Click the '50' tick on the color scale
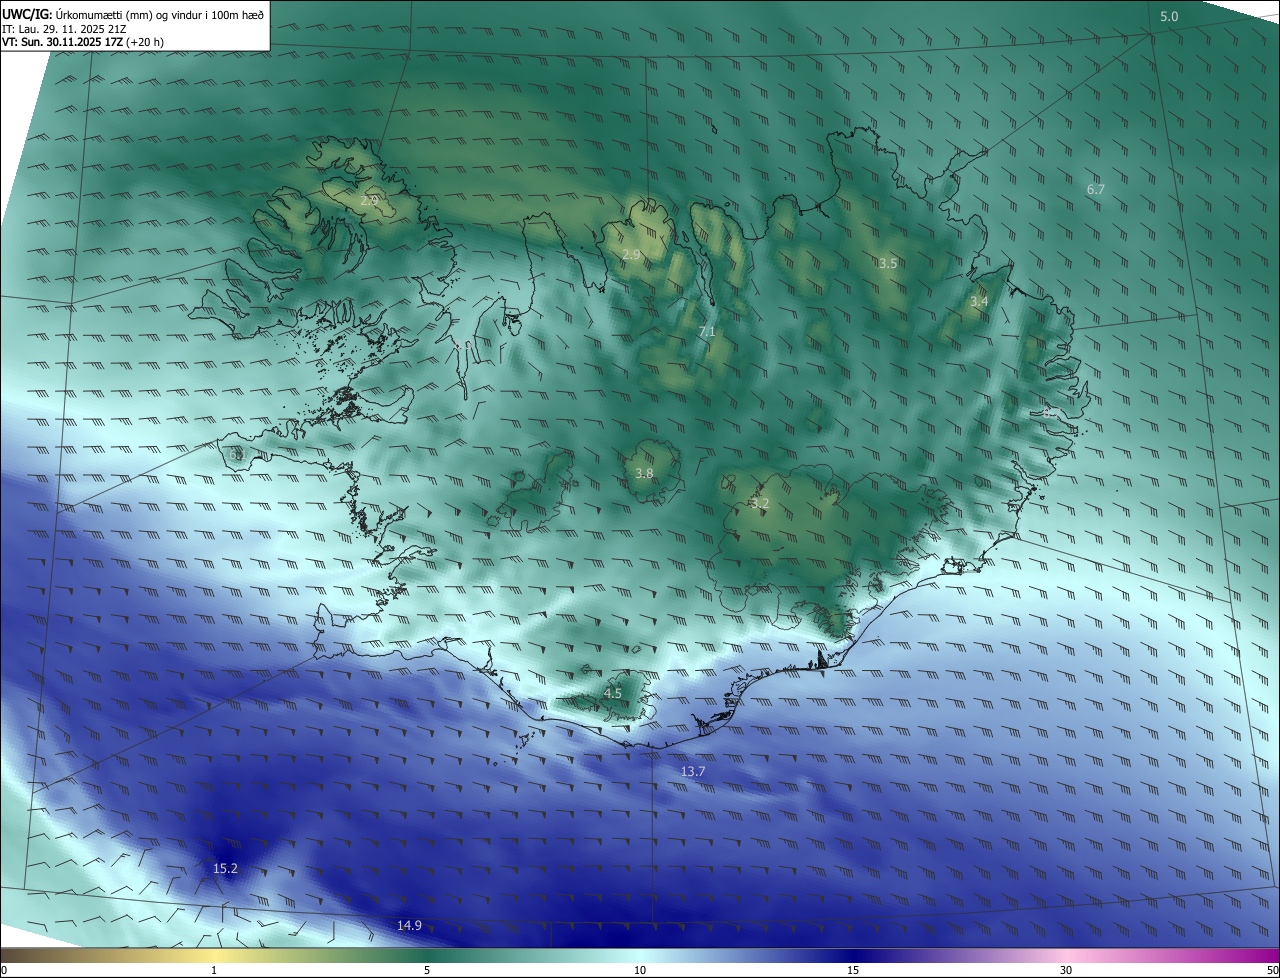This screenshot has height=978, width=1280. (1272, 970)
